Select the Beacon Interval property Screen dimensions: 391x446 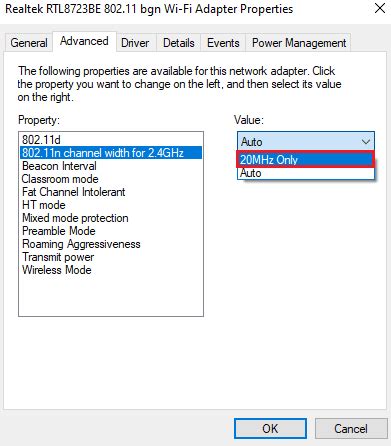pyautogui.click(x=111, y=166)
